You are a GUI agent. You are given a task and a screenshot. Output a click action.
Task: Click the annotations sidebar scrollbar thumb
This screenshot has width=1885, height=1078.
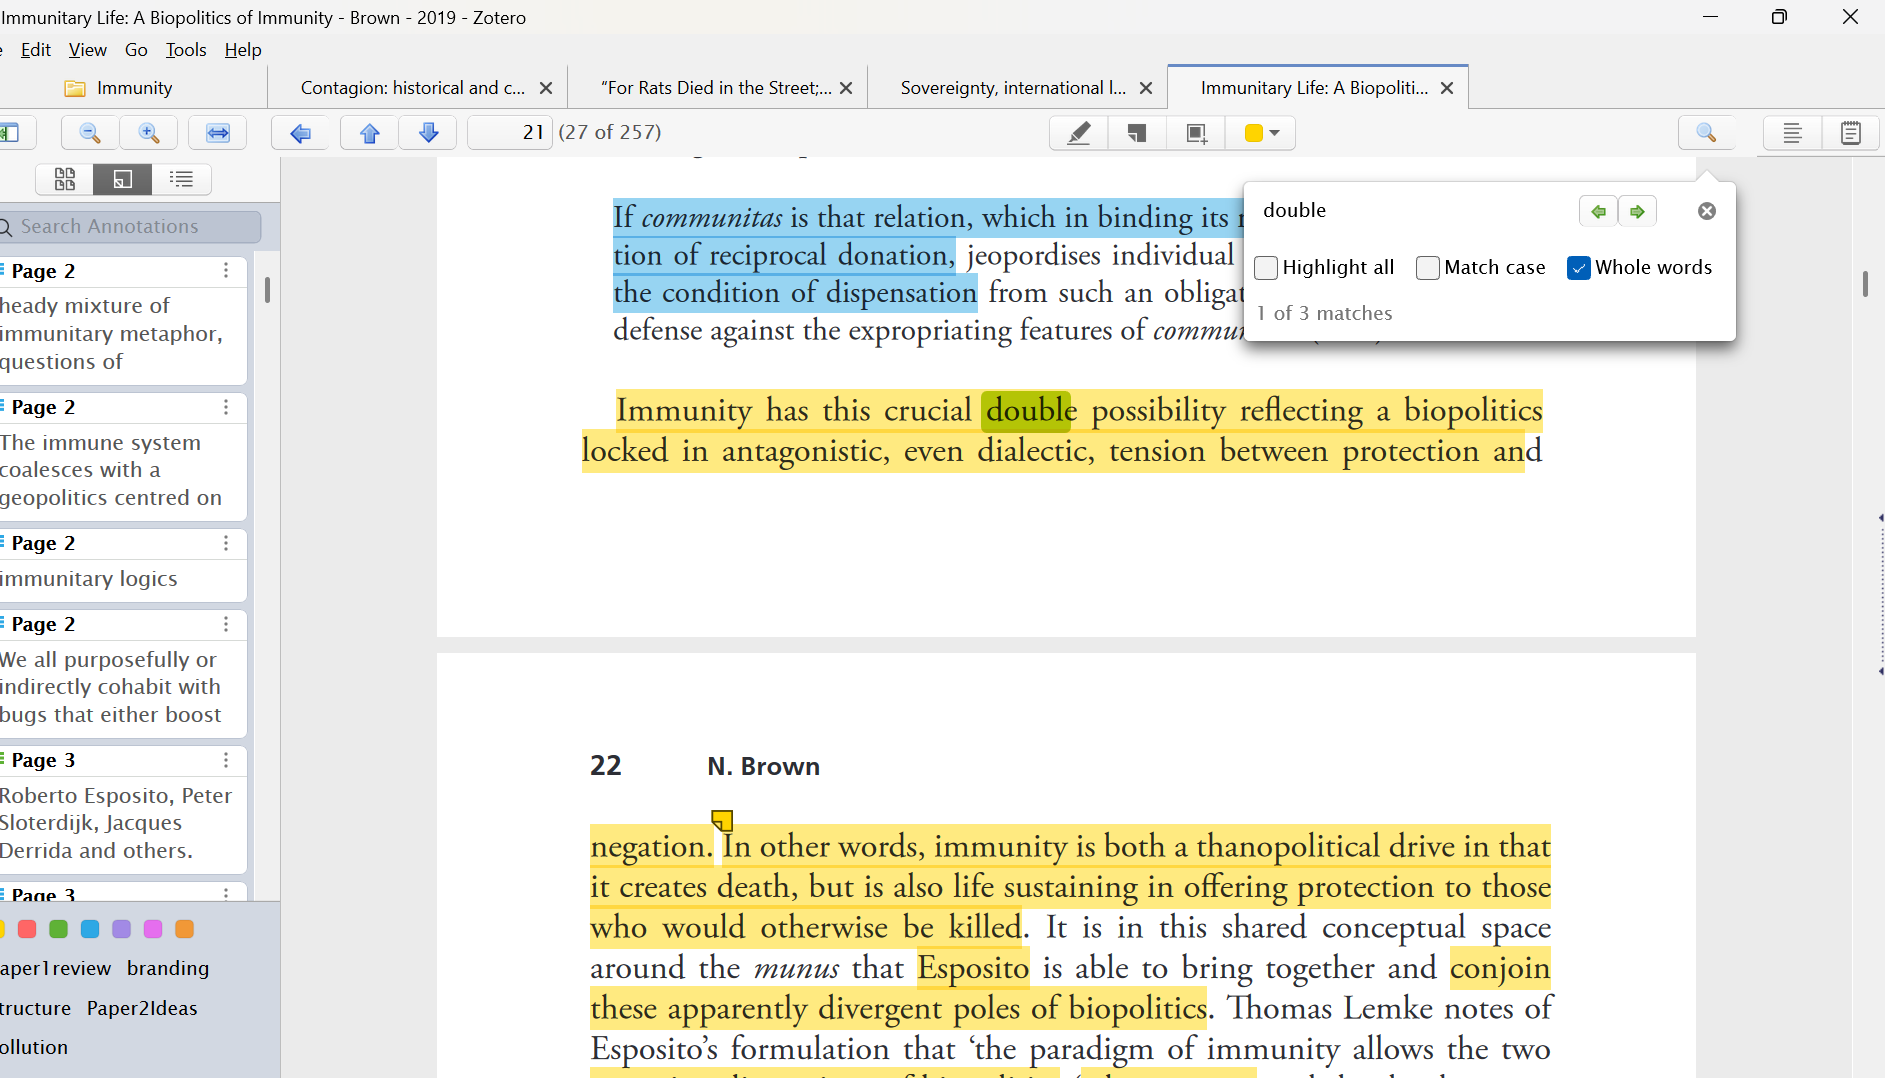click(267, 290)
